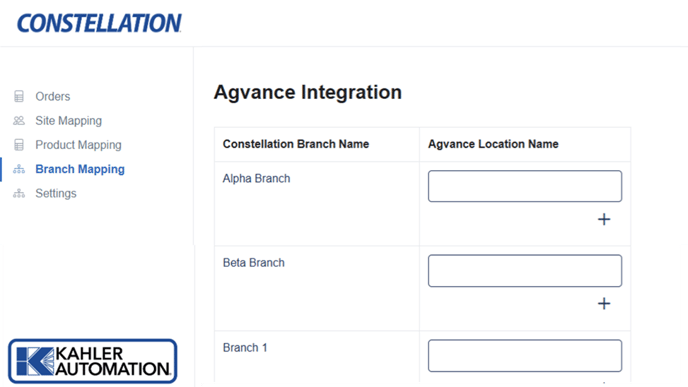The image size is (688, 387).
Task: Open Product Mapping section
Action: pyautogui.click(x=79, y=145)
